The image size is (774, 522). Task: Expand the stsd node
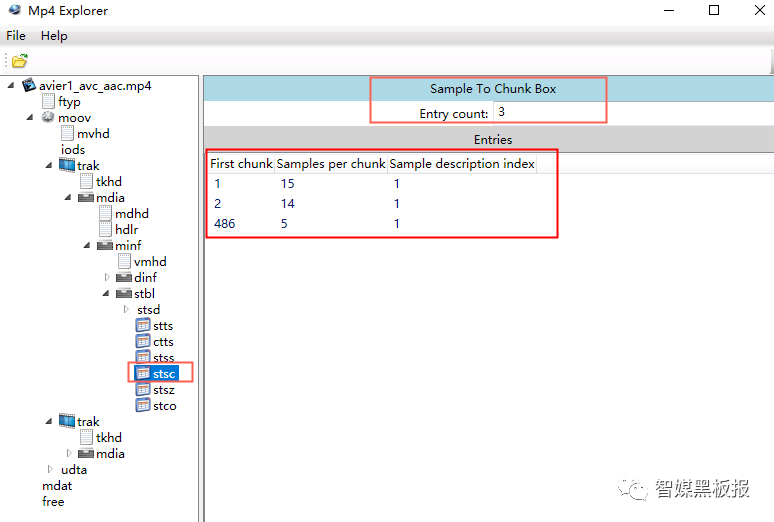(x=126, y=309)
